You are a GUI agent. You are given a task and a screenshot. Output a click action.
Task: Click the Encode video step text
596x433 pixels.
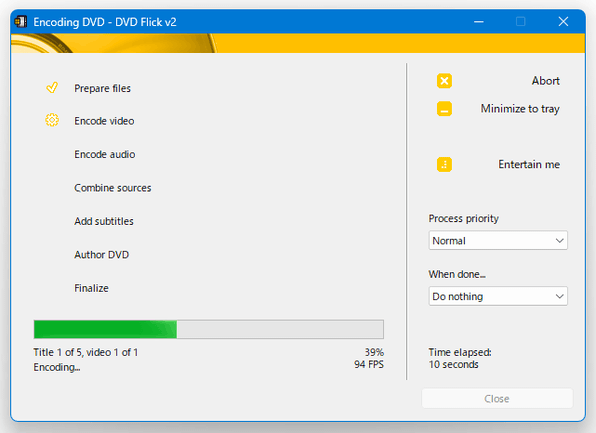[104, 121]
